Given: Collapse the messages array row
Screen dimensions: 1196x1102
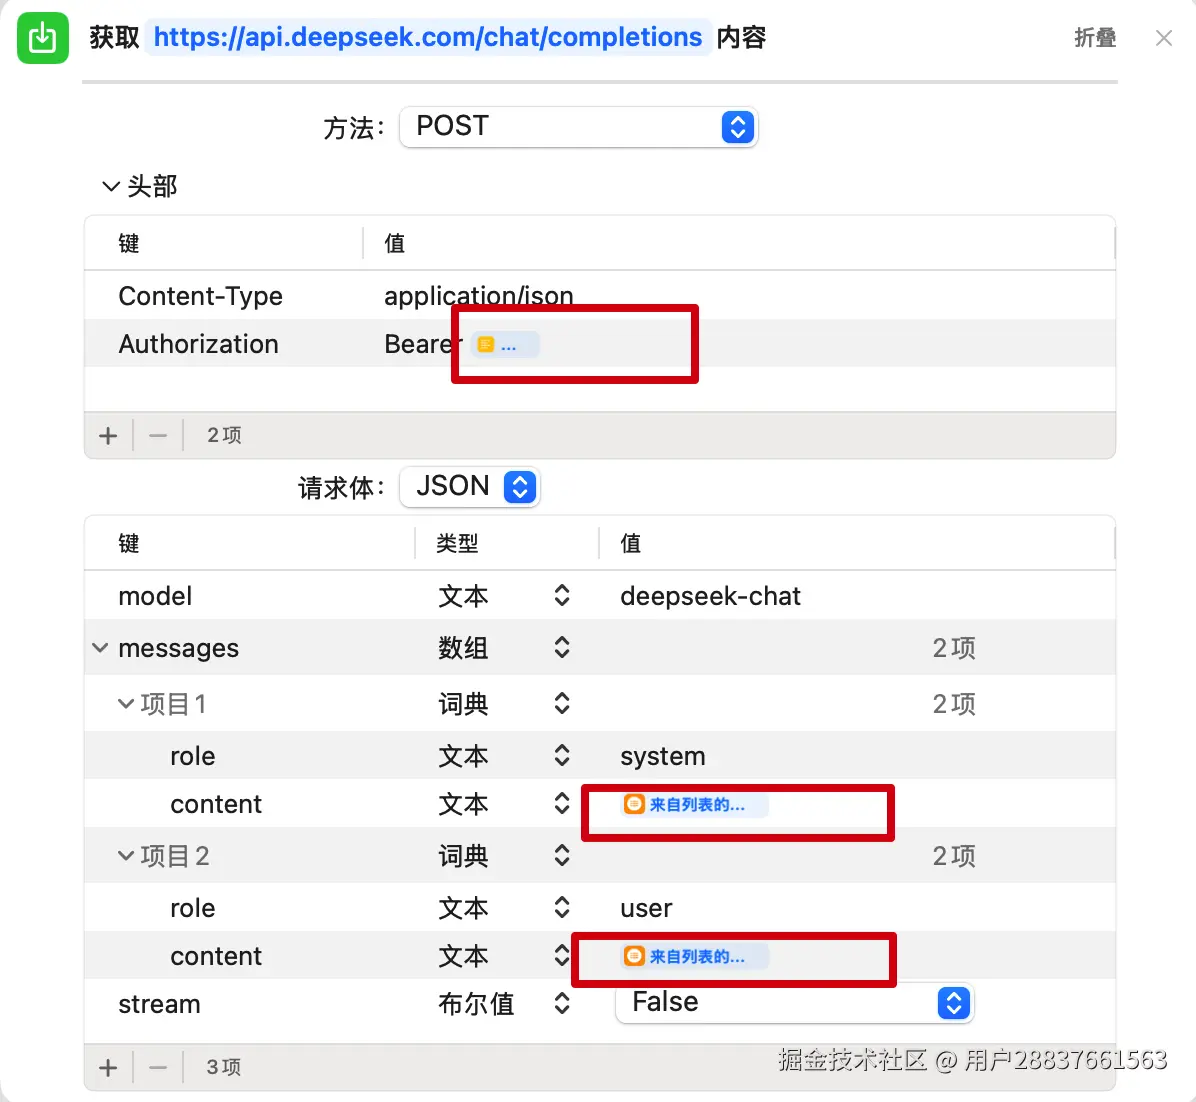Looking at the screenshot, I should point(100,647).
